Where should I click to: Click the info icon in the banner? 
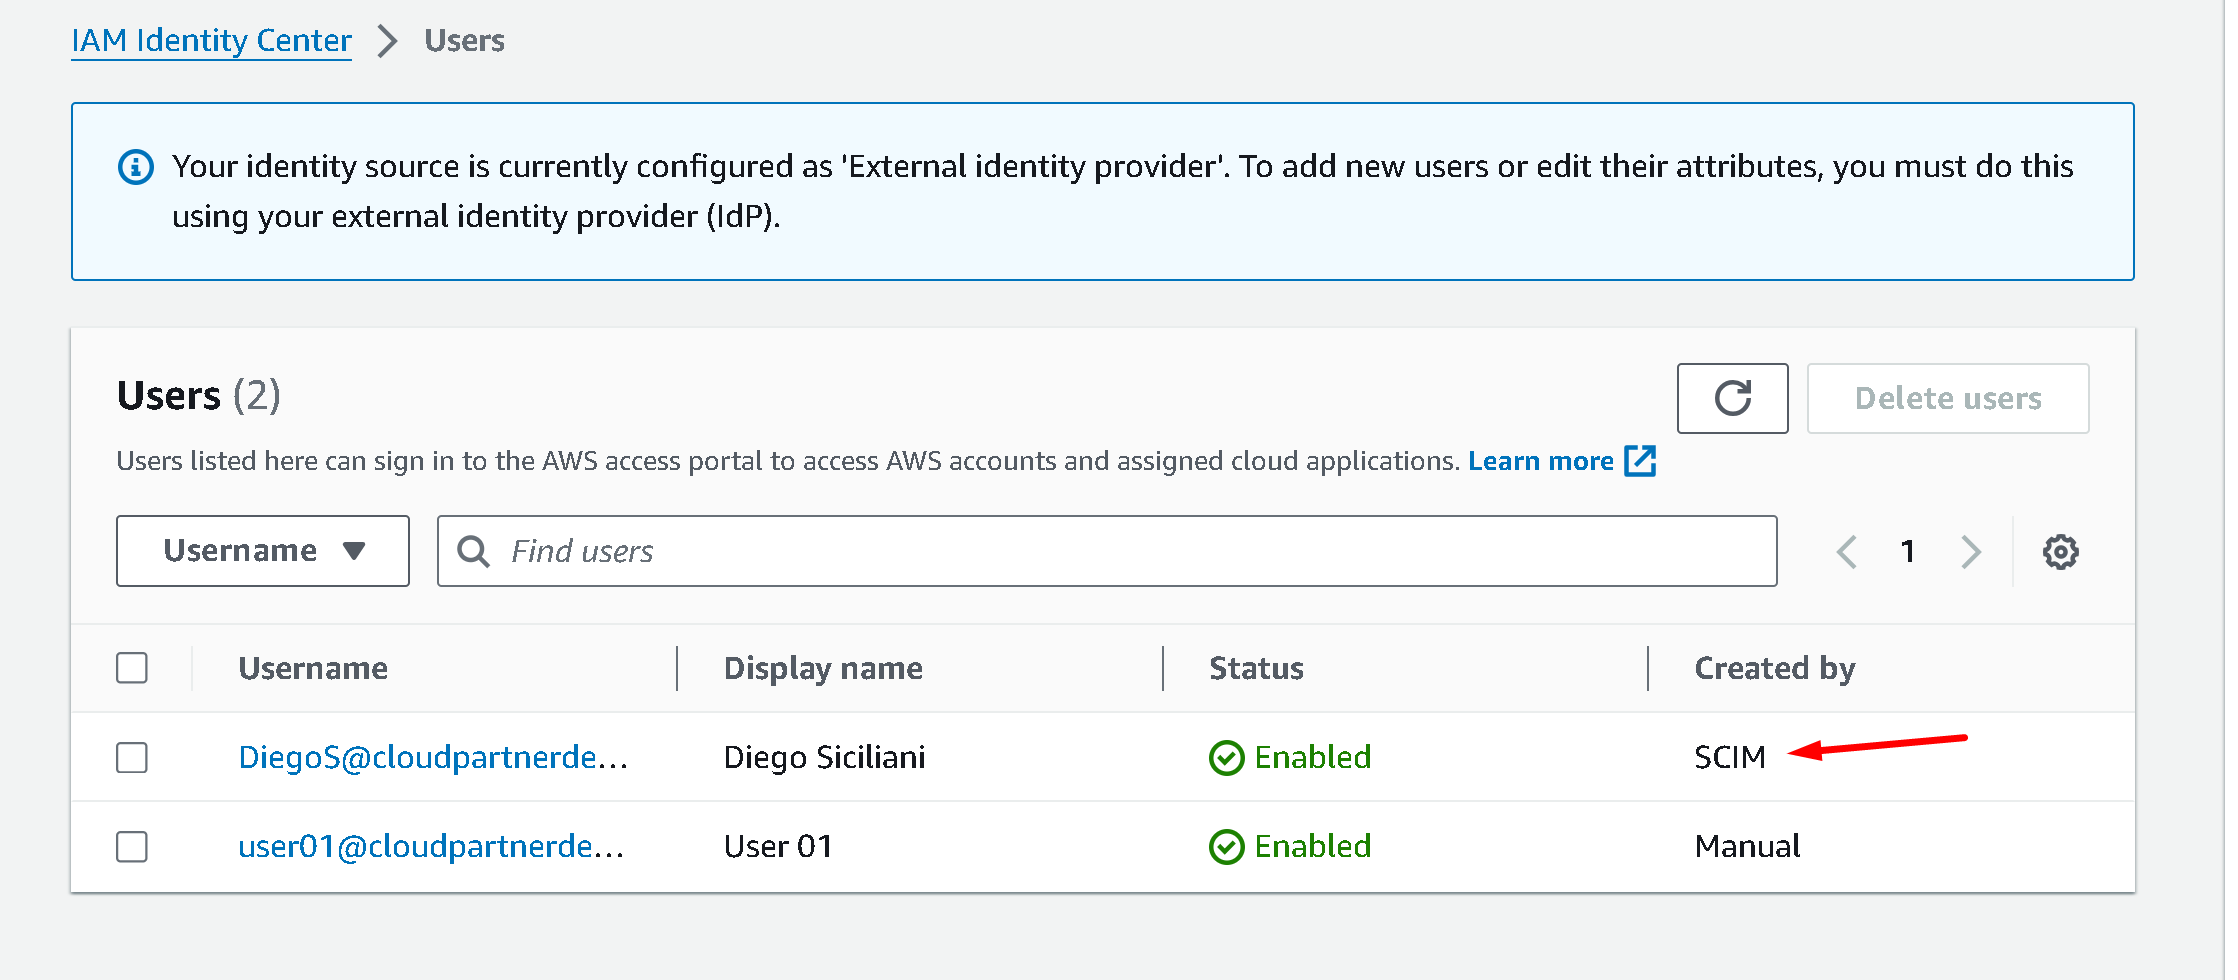136,167
